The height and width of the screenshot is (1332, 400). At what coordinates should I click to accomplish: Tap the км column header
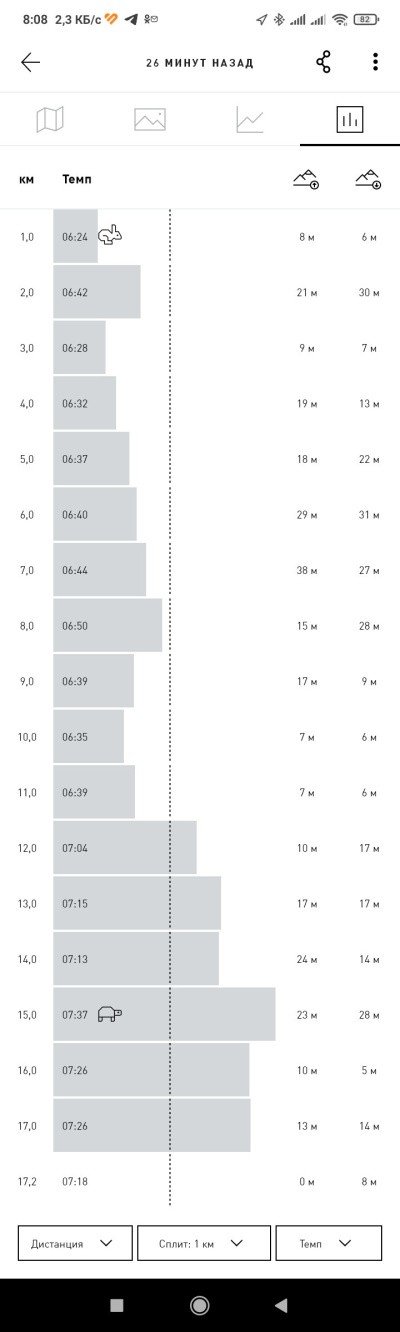[x=27, y=179]
